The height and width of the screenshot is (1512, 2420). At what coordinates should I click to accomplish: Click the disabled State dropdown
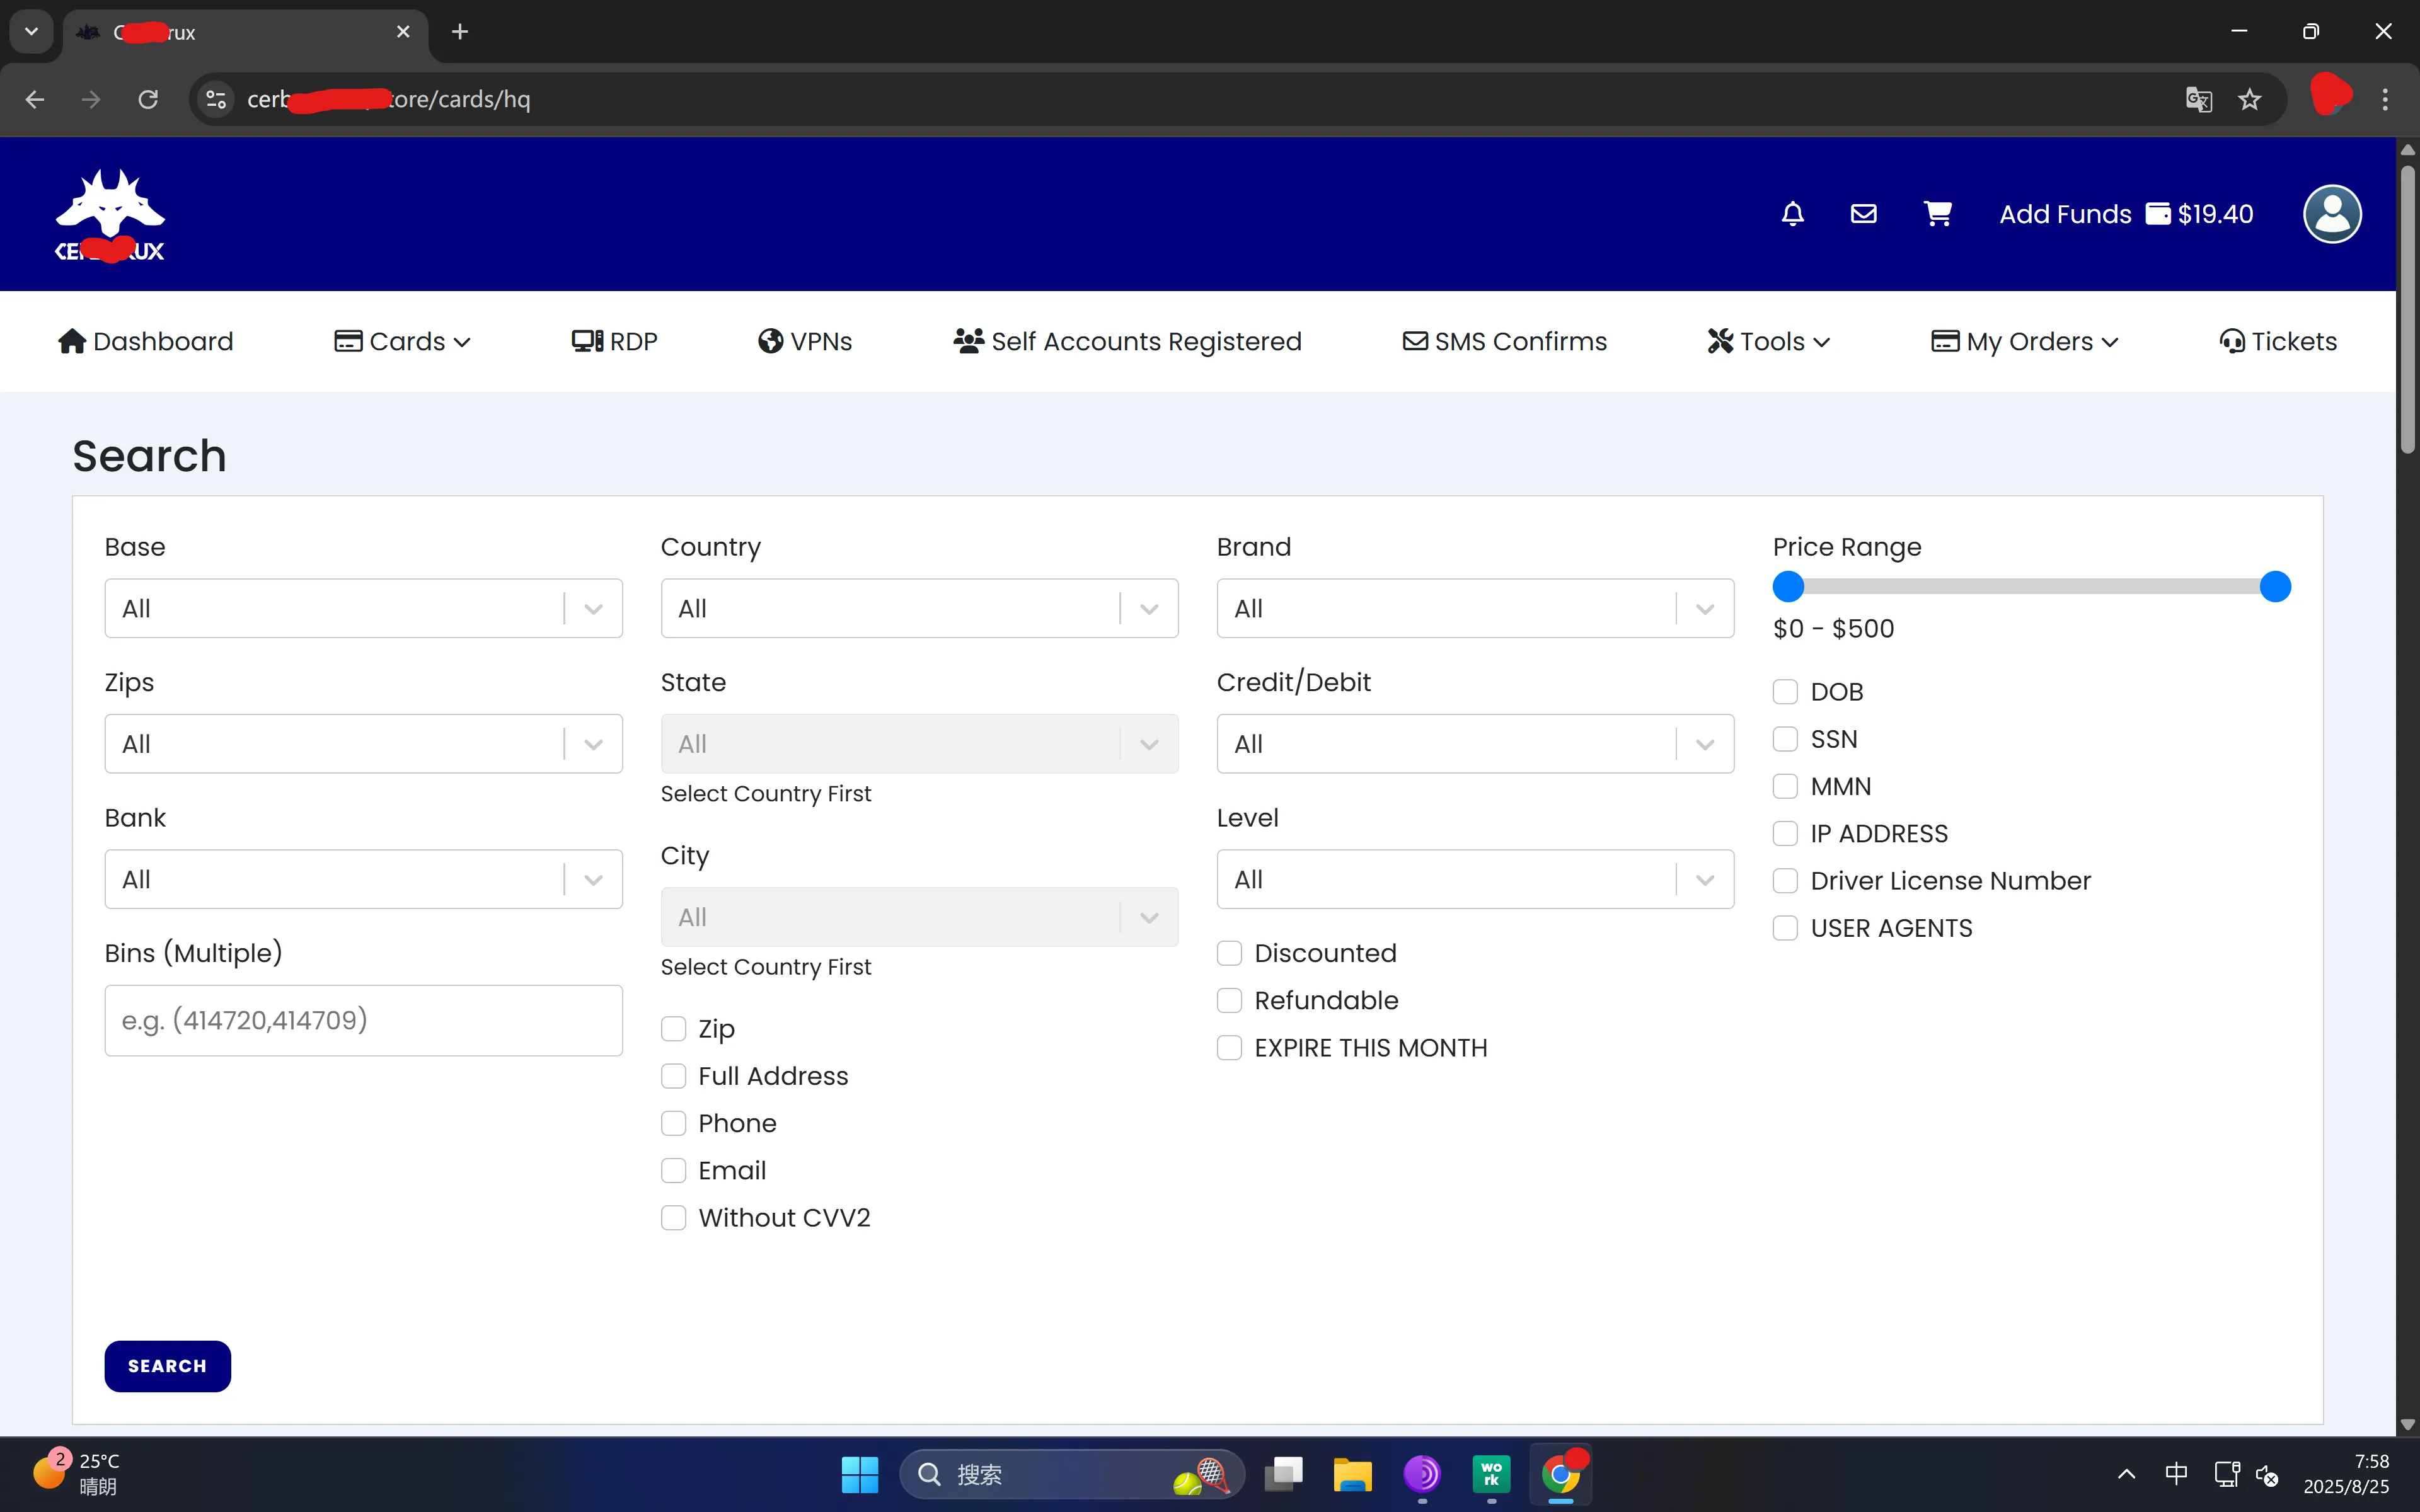(919, 743)
